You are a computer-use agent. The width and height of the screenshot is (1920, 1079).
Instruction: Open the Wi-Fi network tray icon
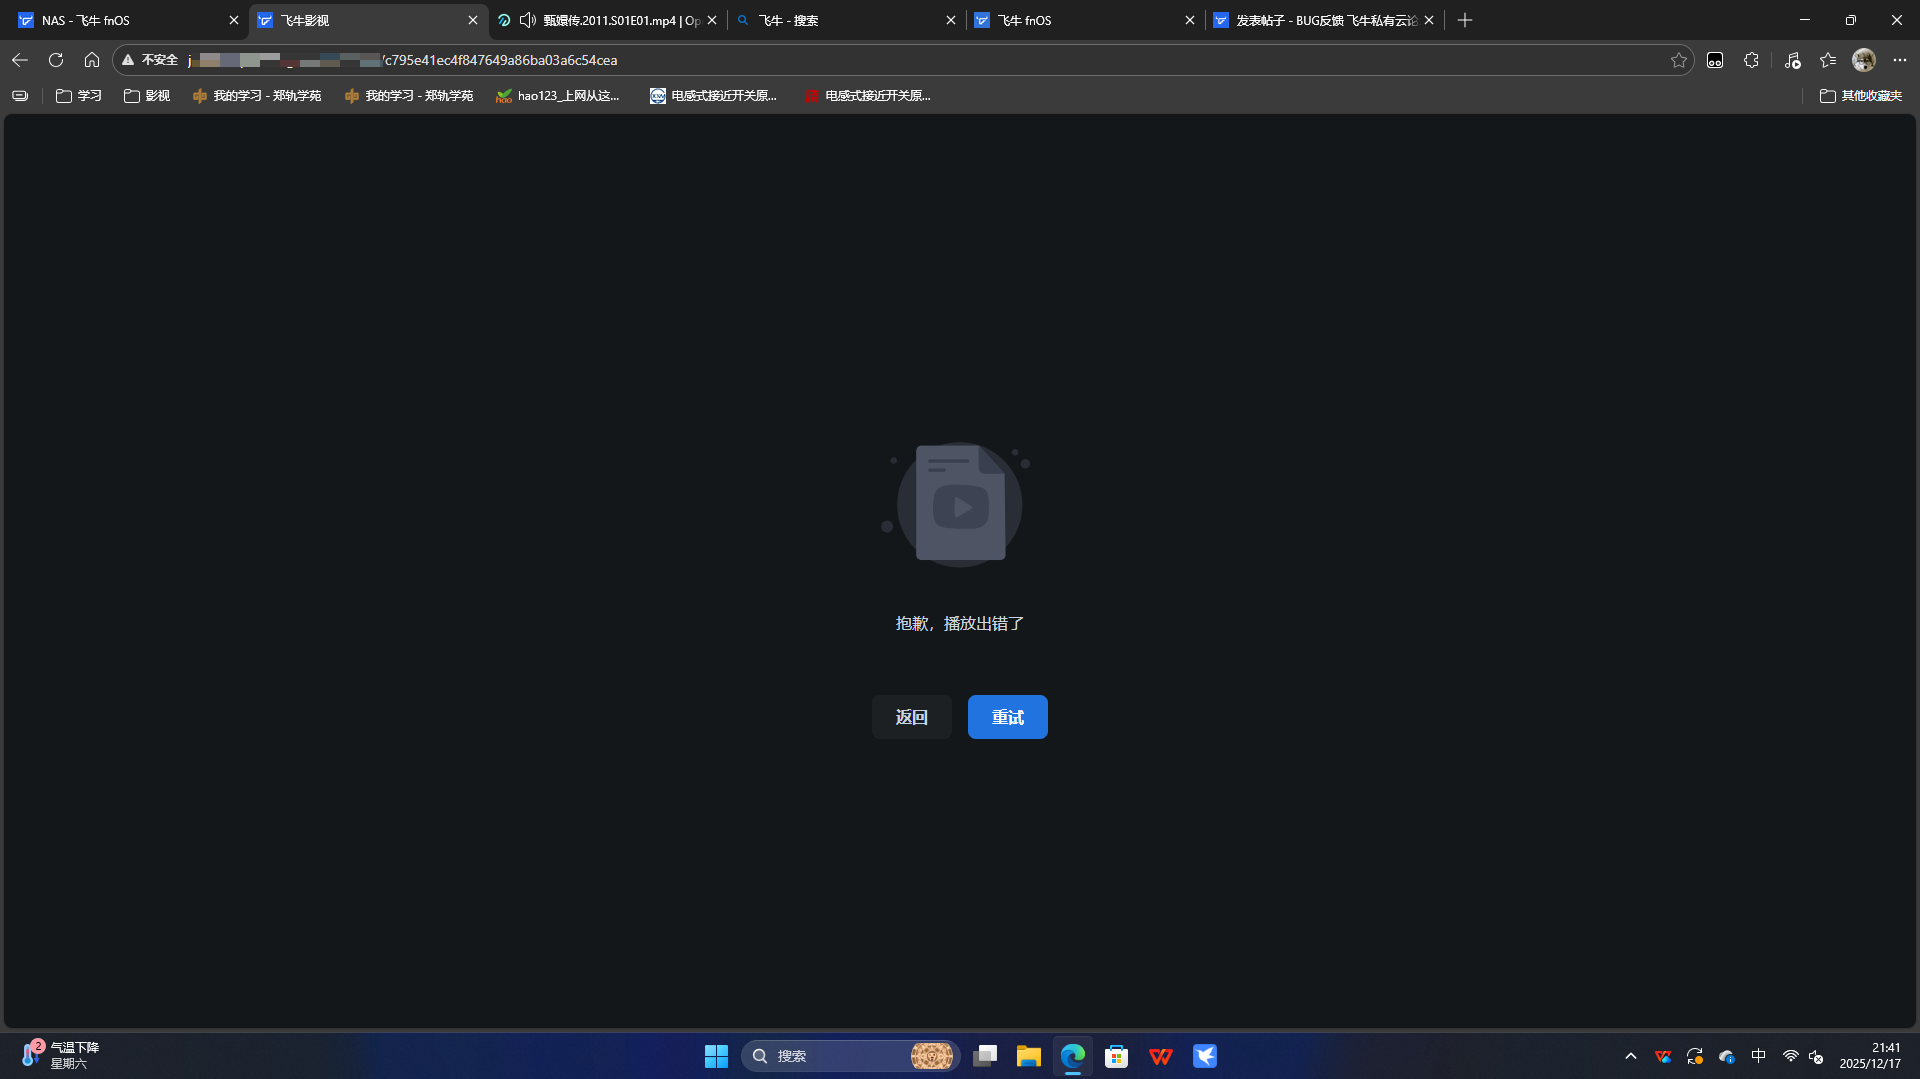[x=1790, y=1056]
